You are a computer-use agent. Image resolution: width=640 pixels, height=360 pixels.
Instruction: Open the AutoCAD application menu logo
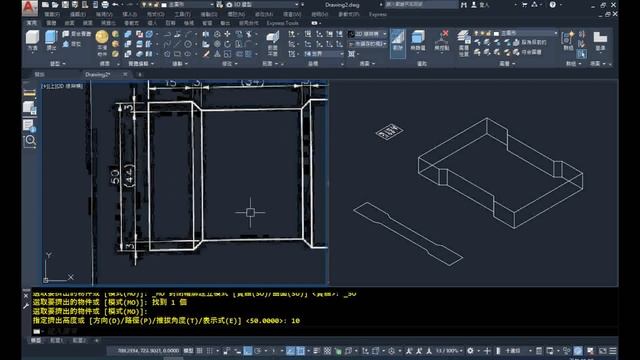[x=30, y=7]
